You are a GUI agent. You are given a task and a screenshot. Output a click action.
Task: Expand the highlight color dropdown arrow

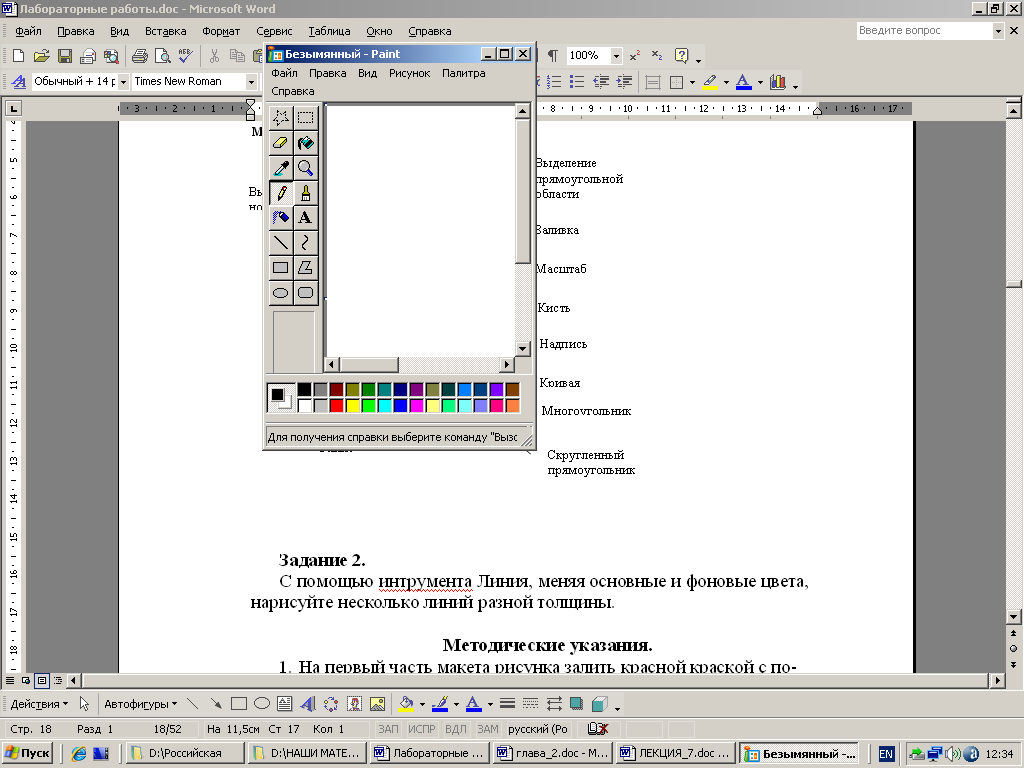(x=726, y=82)
